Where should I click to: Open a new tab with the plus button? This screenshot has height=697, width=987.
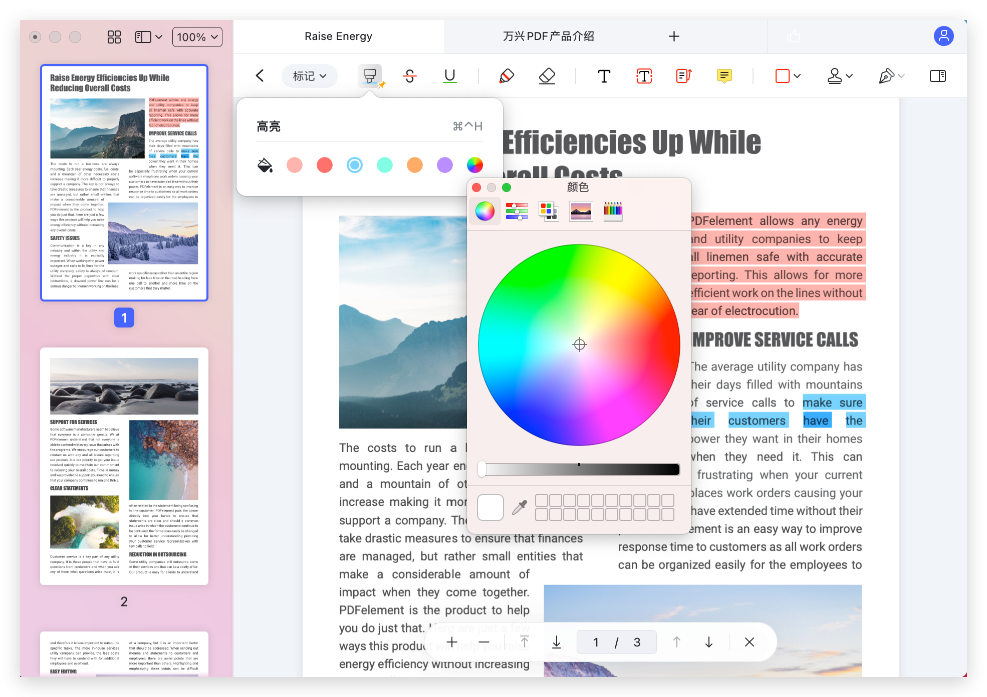pos(673,36)
